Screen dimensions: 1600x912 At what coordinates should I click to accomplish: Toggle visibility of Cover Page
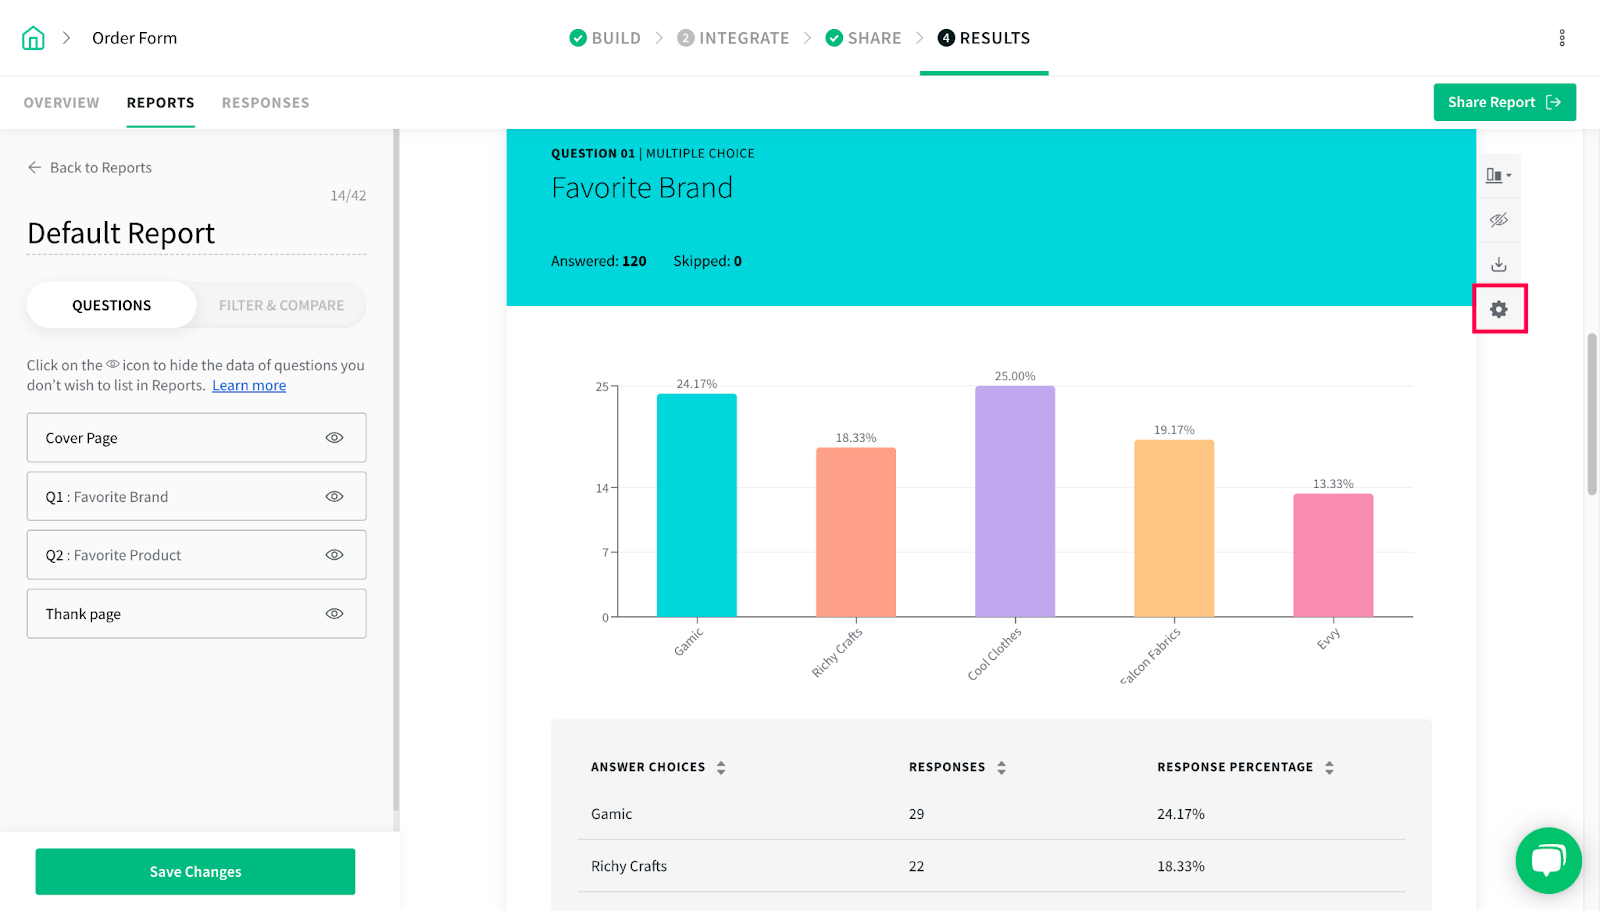tap(334, 438)
